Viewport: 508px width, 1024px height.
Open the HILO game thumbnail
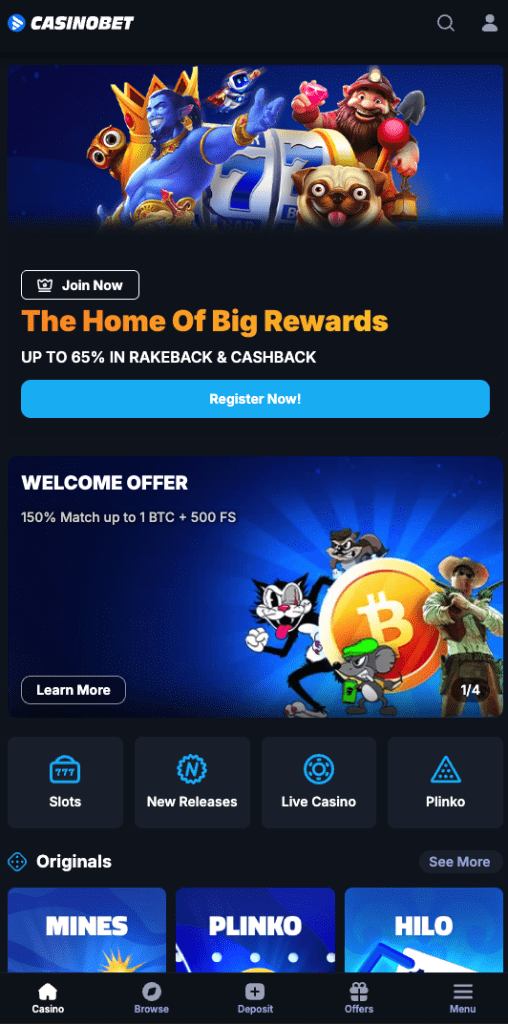(424, 930)
